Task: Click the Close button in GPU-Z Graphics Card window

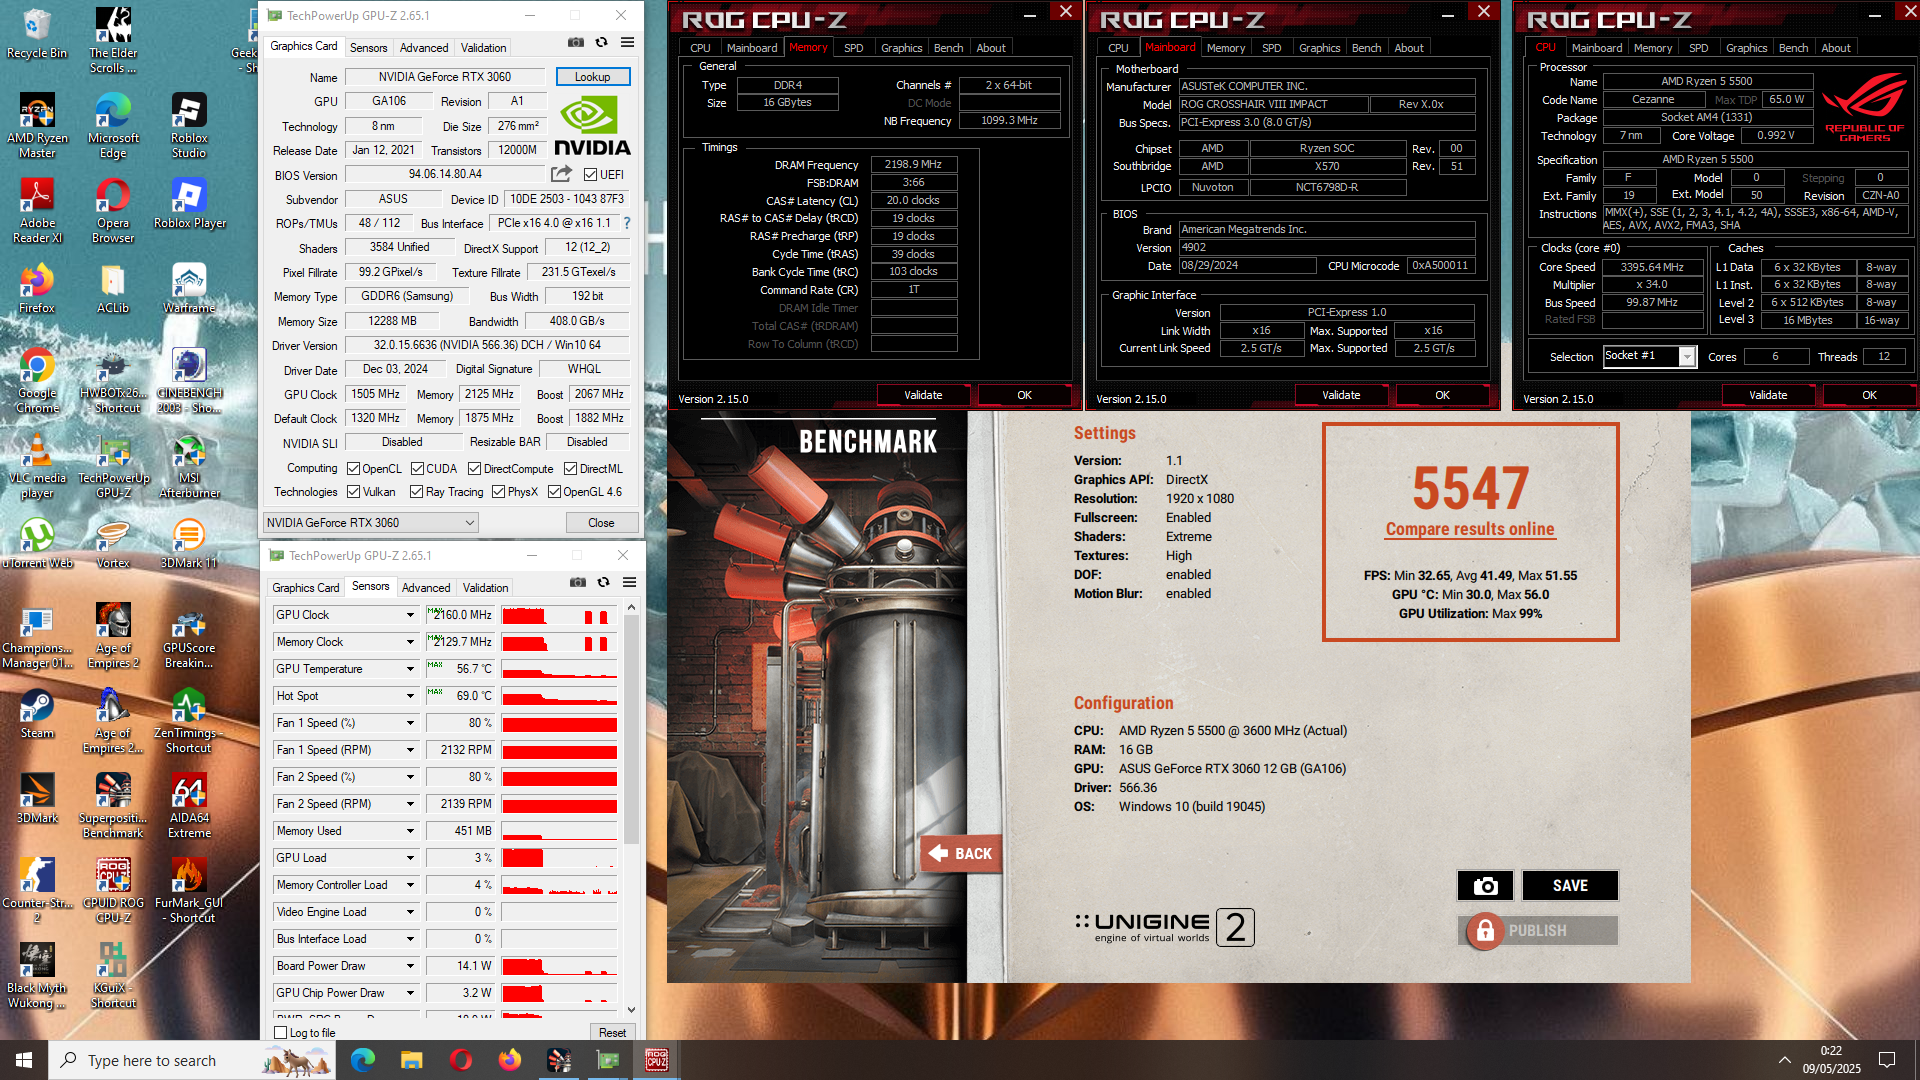Action: click(x=601, y=523)
